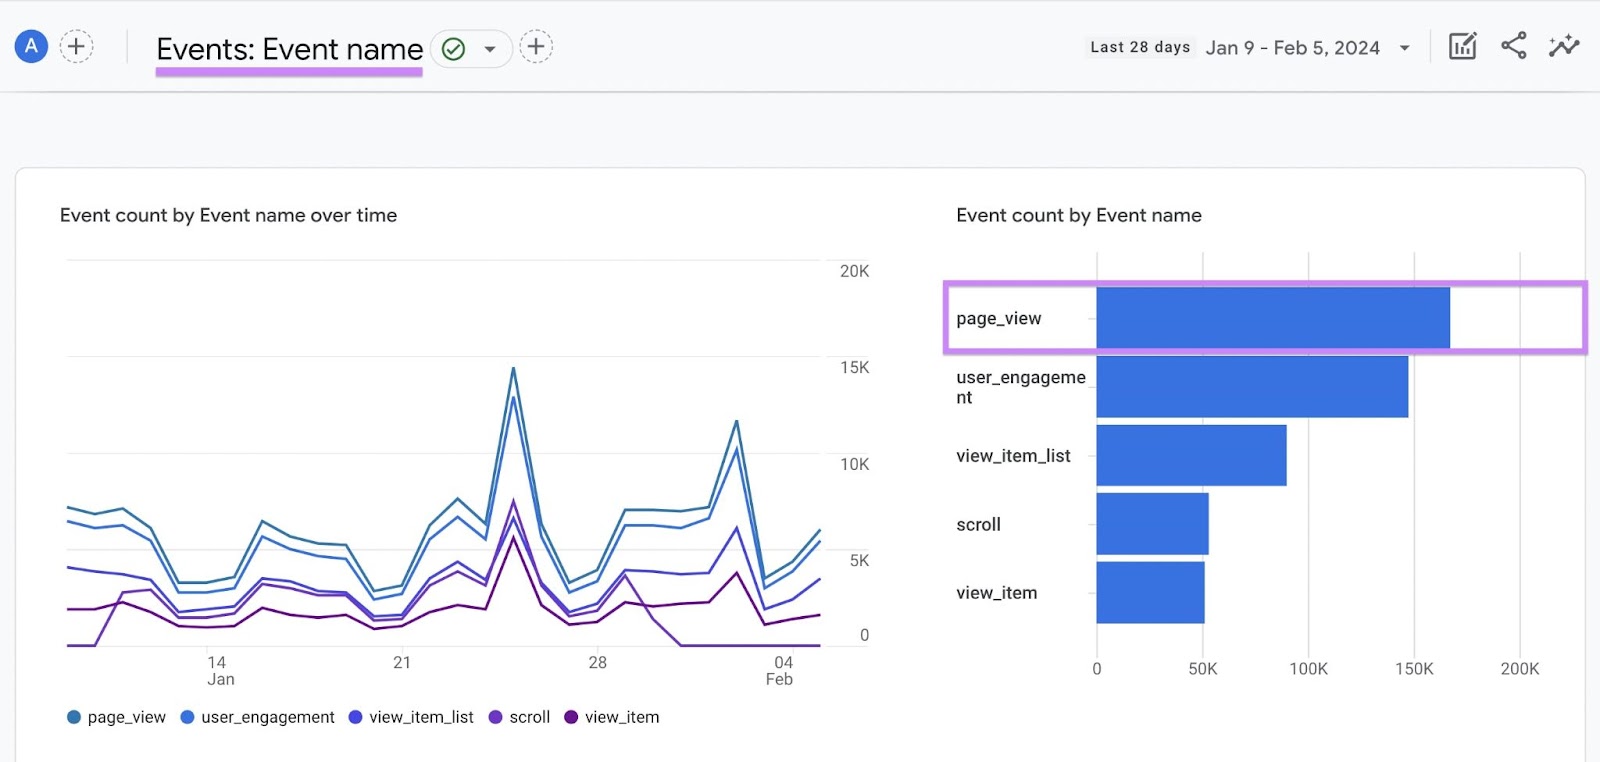Share this report
Viewport: 1600px width, 762px height.
click(1513, 46)
